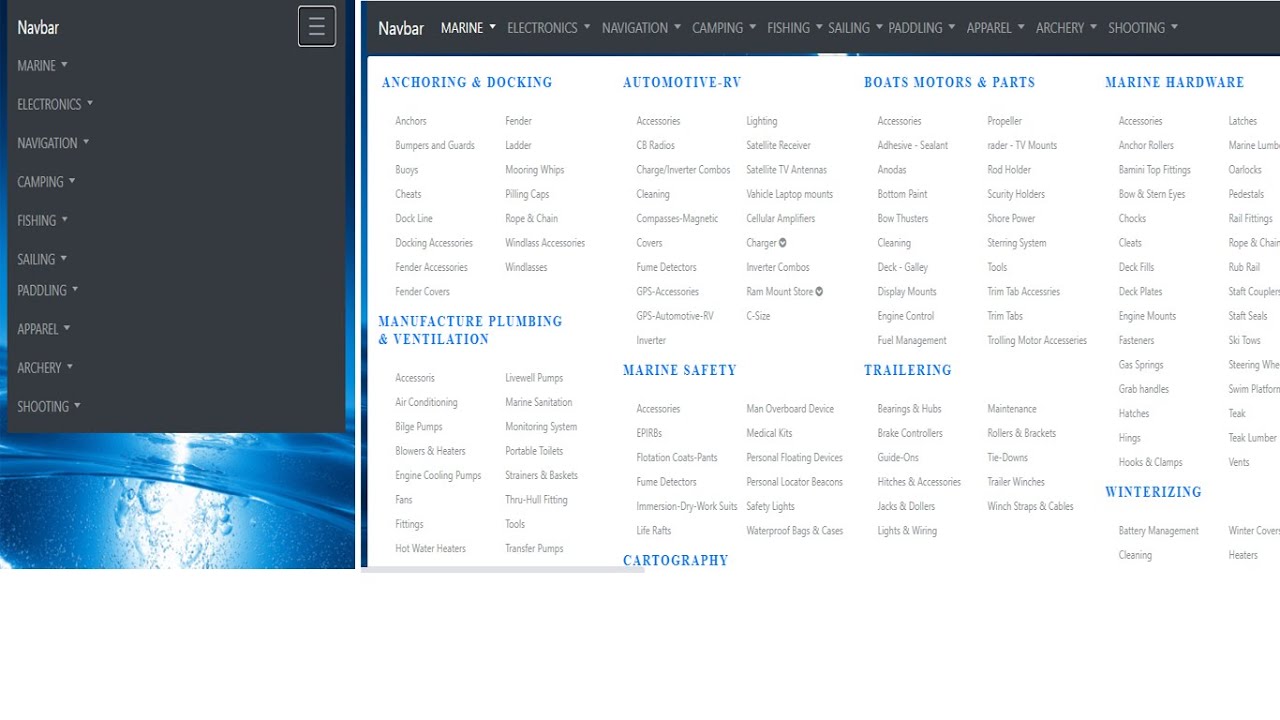Click the Navbar brand in the mobile view
This screenshot has height=720, width=1280.
point(38,27)
